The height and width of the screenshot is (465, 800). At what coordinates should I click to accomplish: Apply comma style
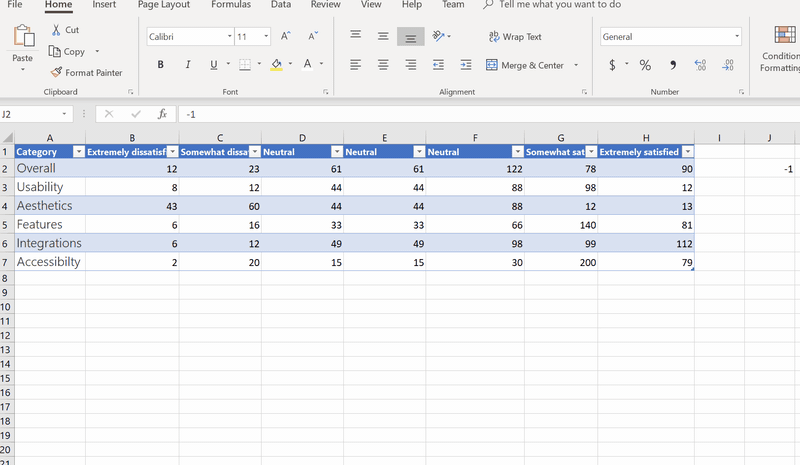(673, 65)
